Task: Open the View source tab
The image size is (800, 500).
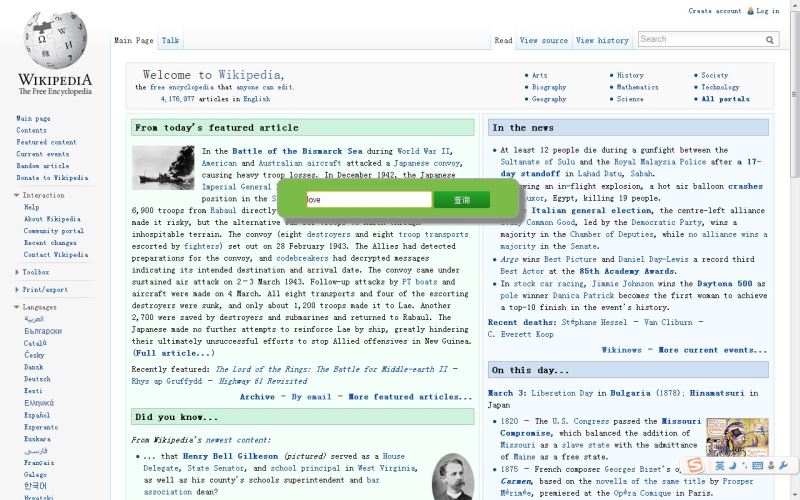Action: pos(543,40)
